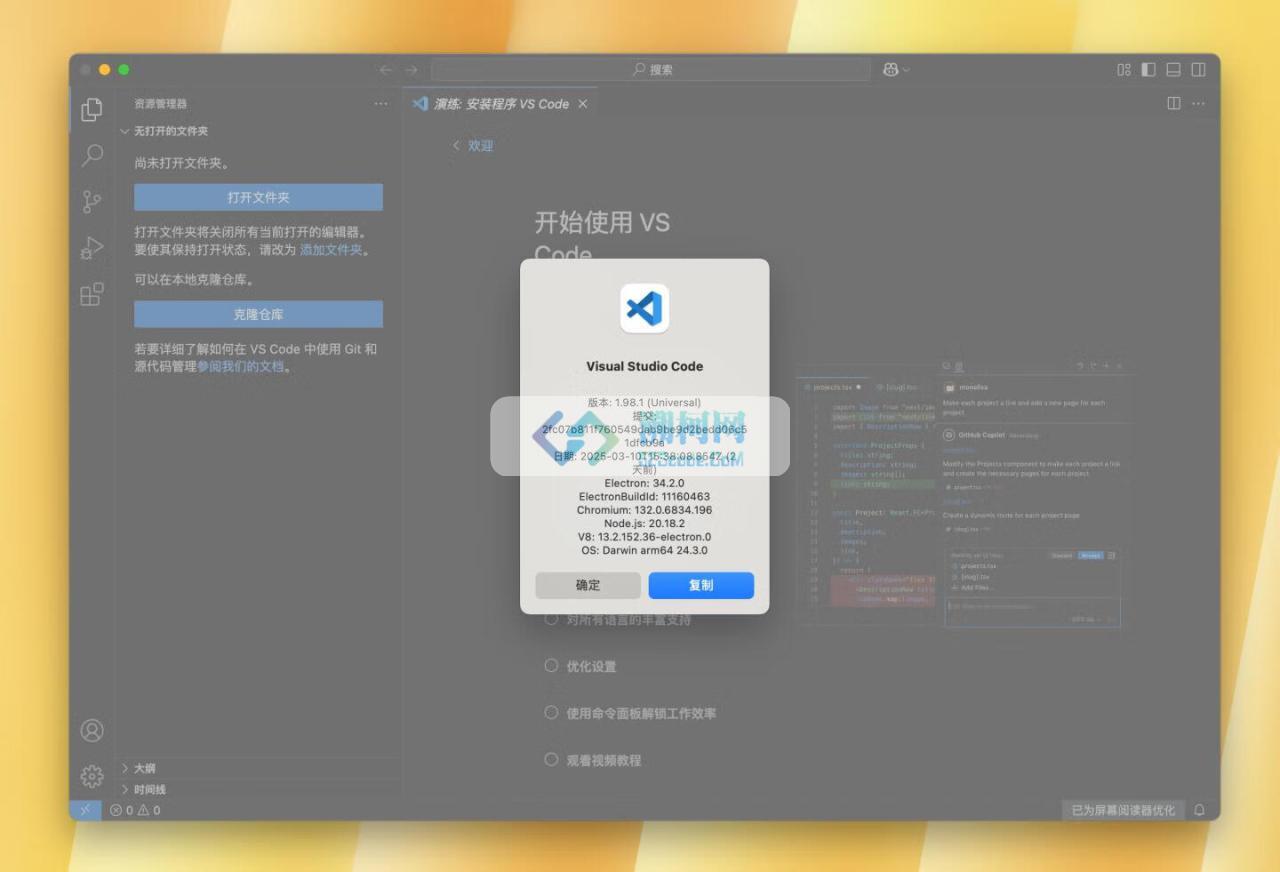Toggle the bottom panel
The height and width of the screenshot is (872, 1280).
[1174, 69]
